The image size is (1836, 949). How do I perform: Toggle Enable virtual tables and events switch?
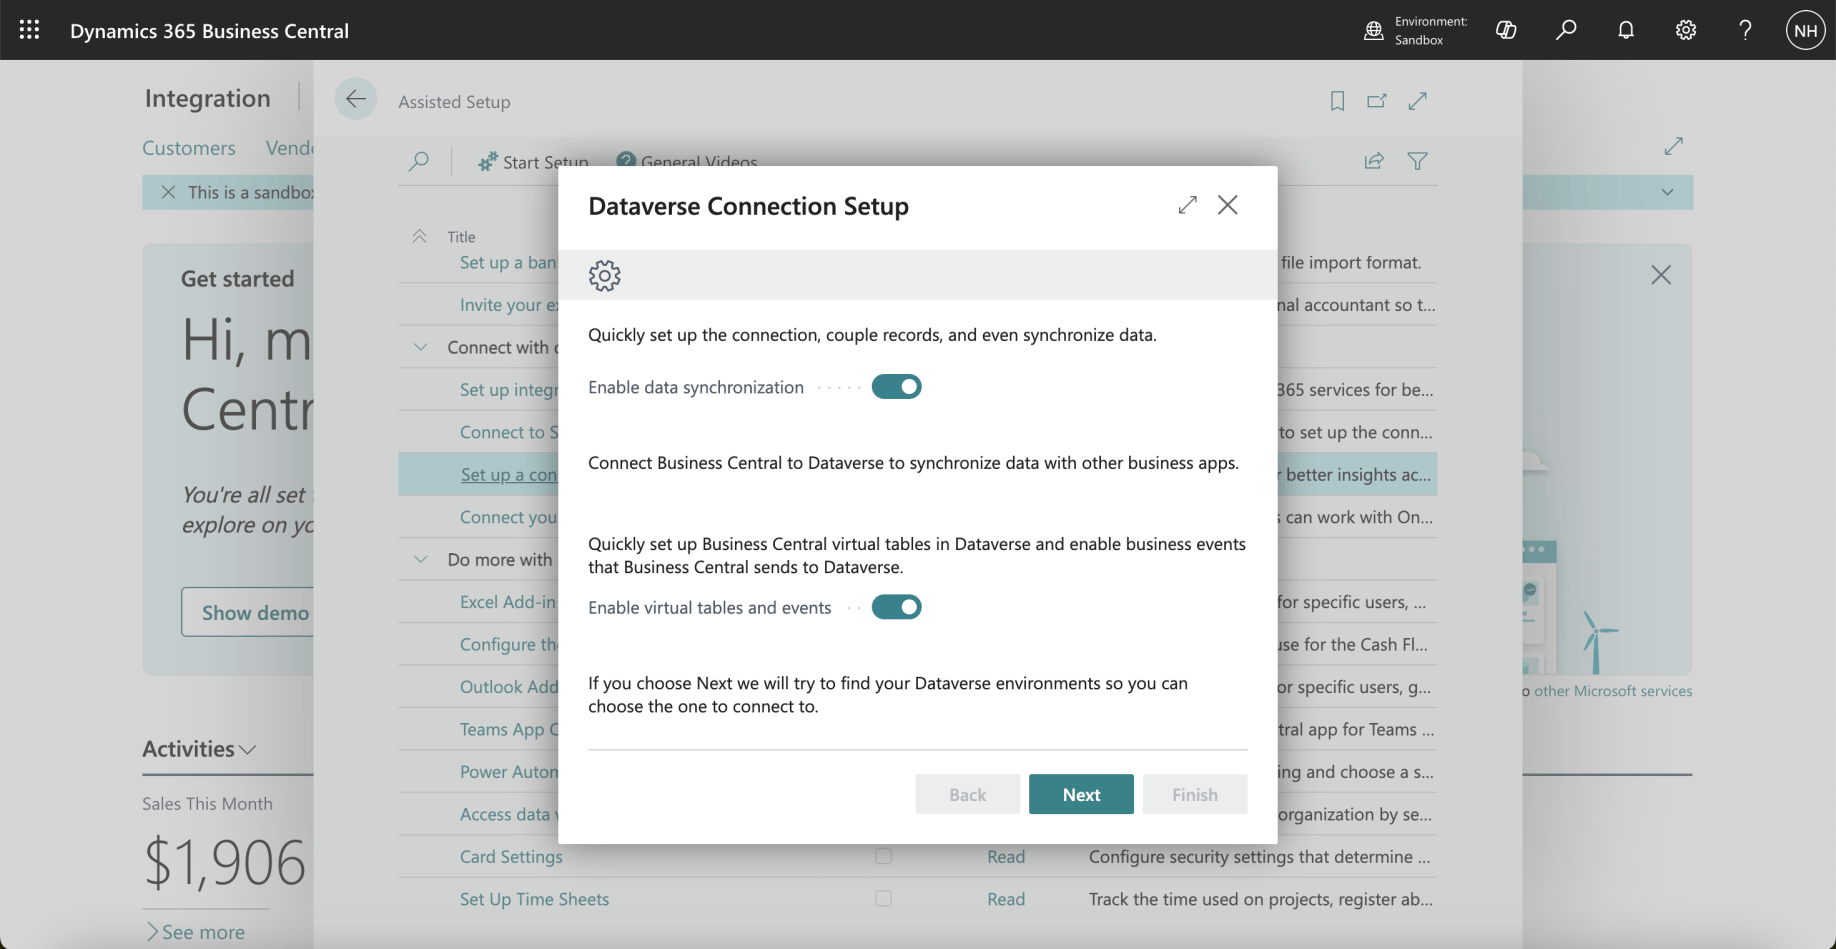(896, 607)
